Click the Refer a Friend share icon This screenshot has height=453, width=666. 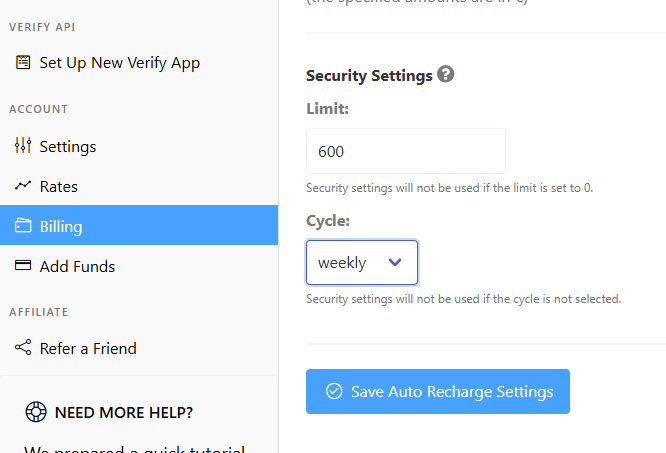23,347
